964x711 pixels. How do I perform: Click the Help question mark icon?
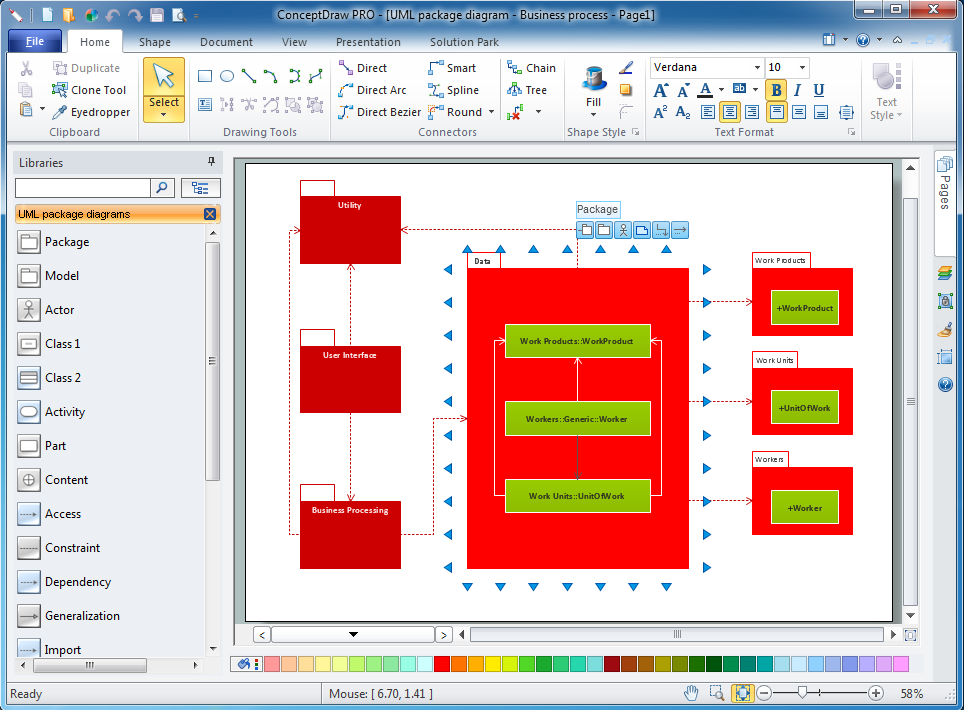tap(863, 40)
